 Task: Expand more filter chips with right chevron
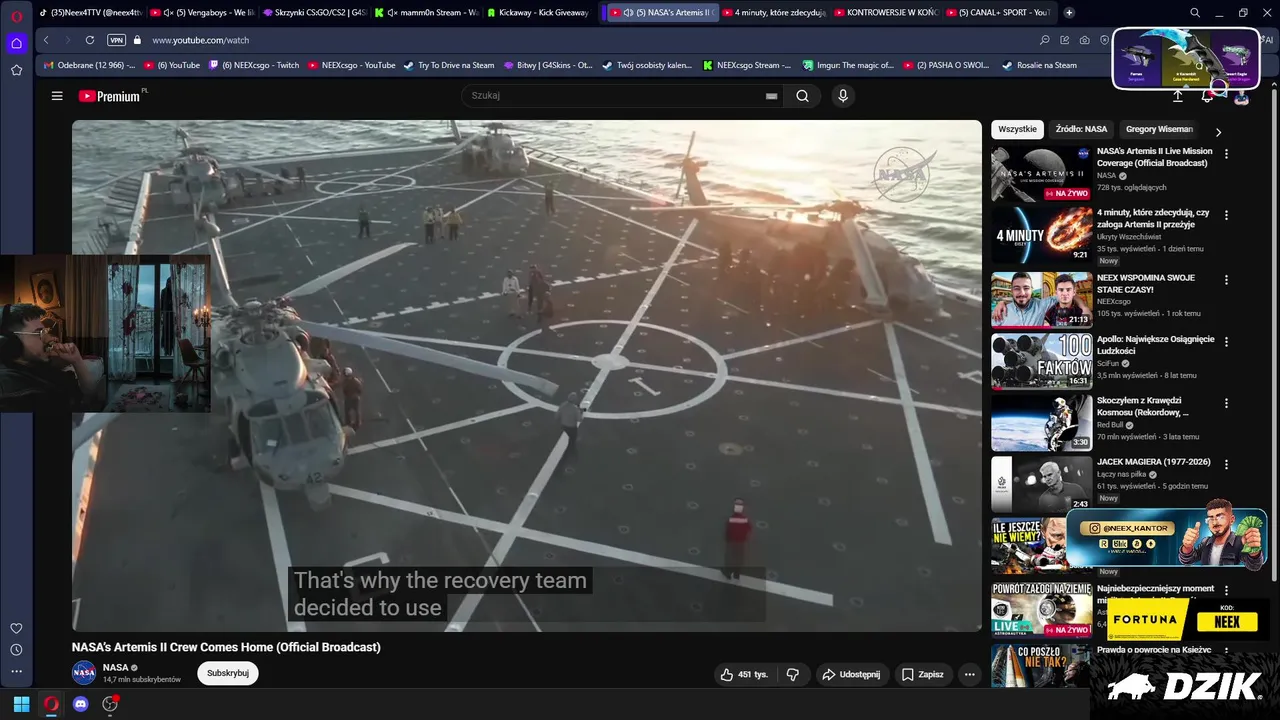1218,131
